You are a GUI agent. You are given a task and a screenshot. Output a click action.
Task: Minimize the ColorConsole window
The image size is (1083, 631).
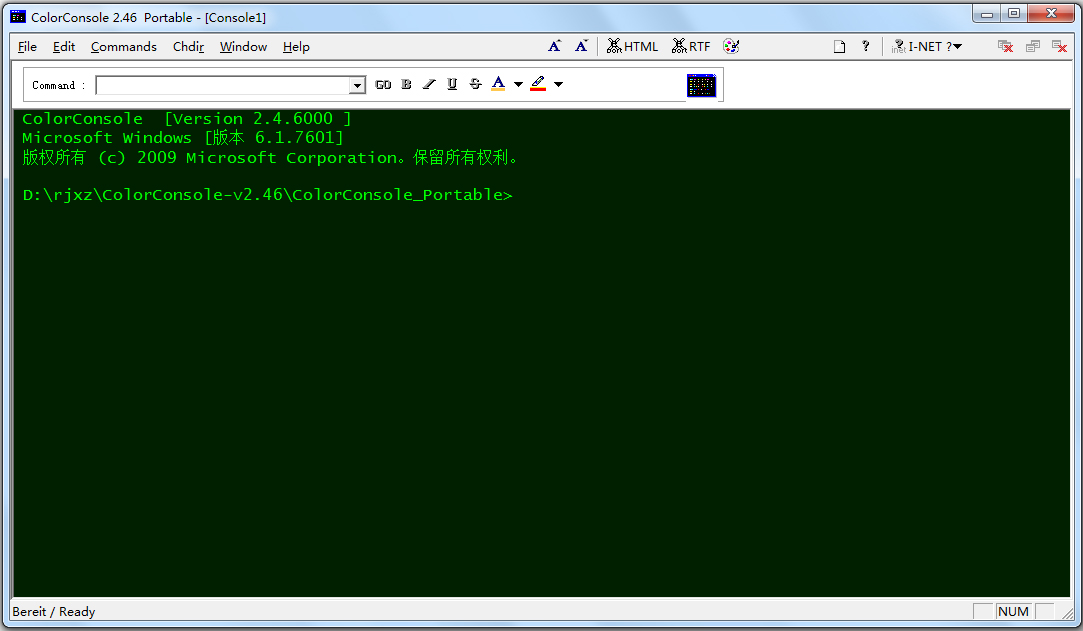(x=987, y=14)
